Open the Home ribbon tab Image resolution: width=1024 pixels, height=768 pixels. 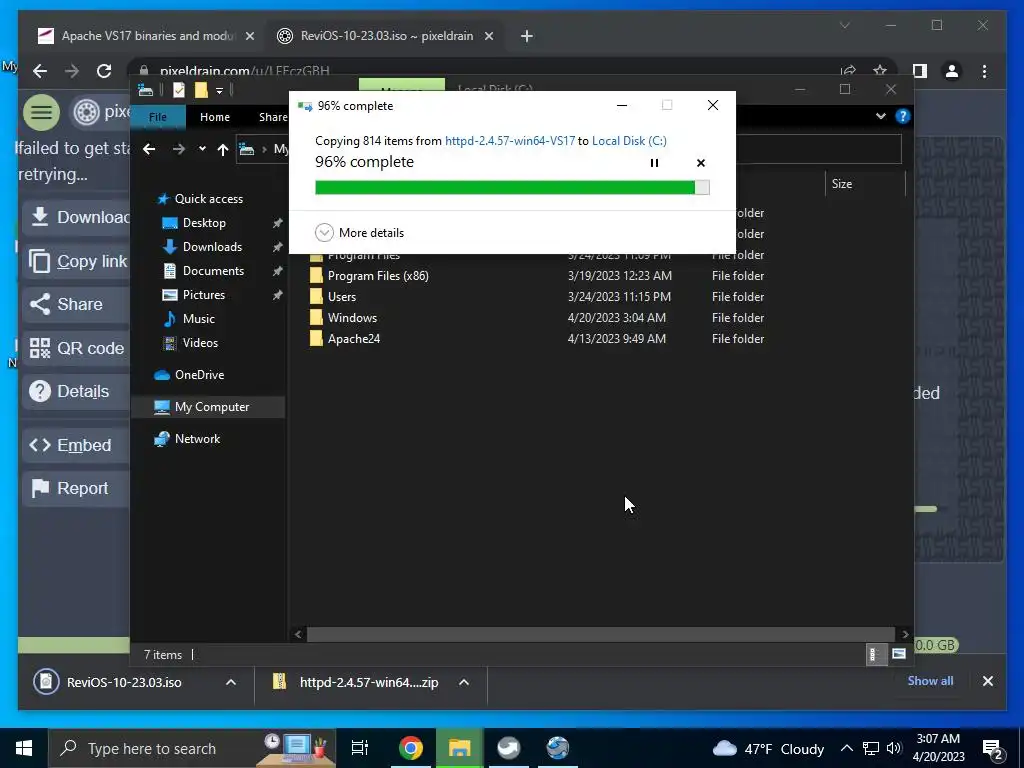[x=215, y=117]
